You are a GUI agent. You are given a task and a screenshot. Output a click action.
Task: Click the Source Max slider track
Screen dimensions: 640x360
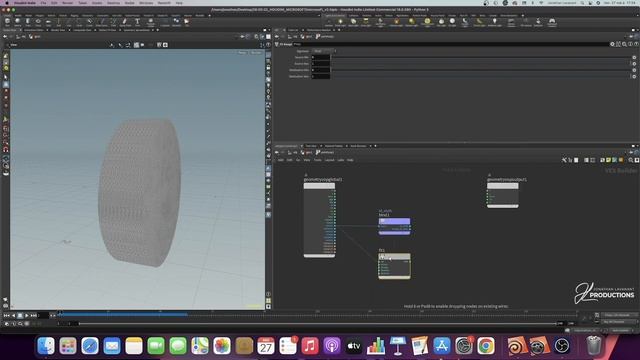coord(480,64)
